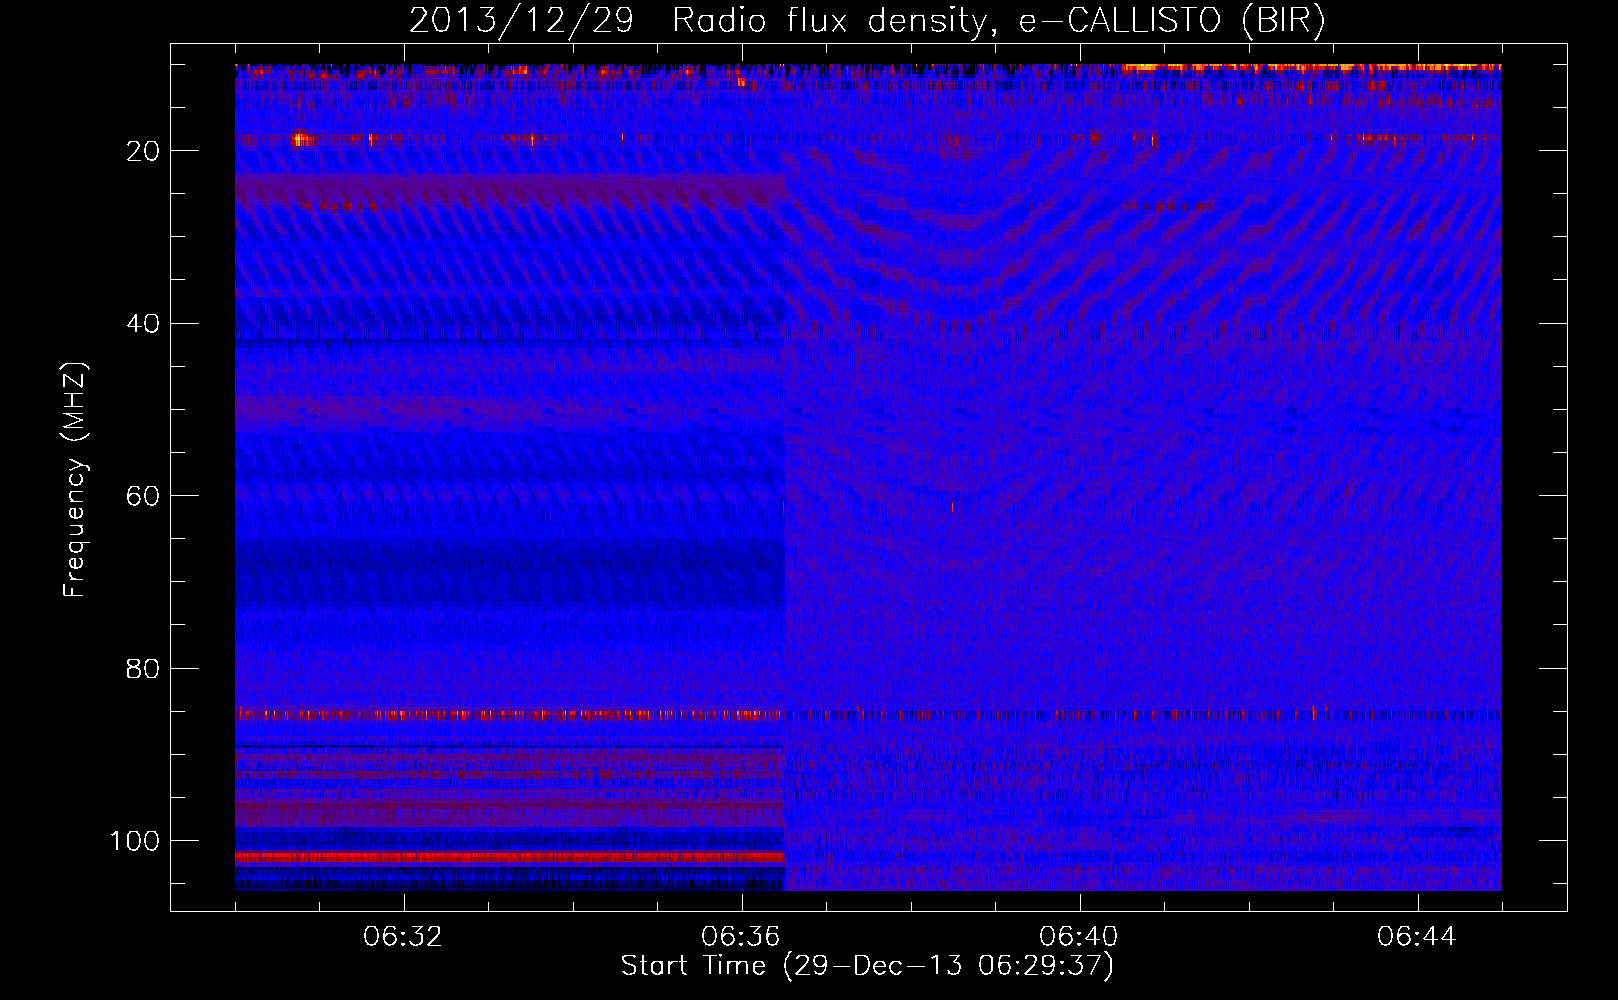1618x1000 pixels.
Task: Click the 60 MHz frequency tick label
Action: tap(144, 496)
